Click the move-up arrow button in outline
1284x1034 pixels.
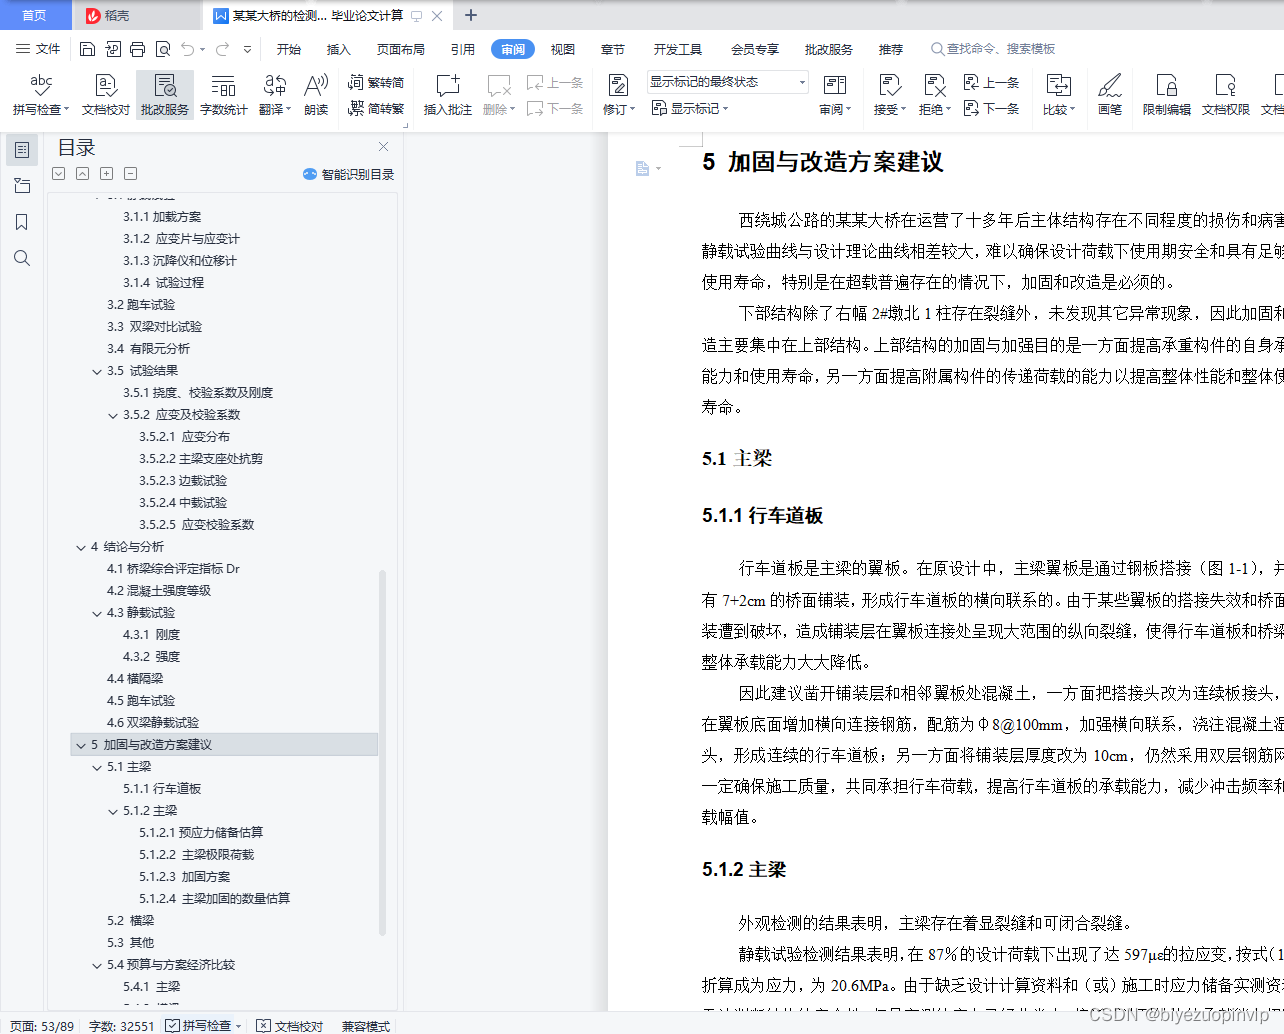coord(82,174)
